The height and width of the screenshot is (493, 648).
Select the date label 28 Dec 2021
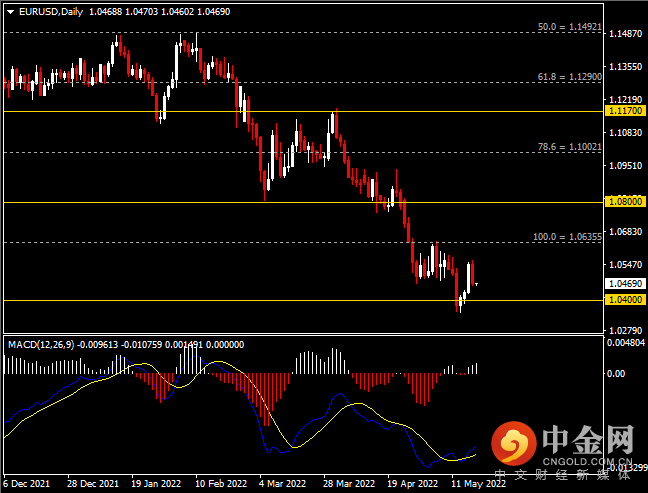pos(93,483)
